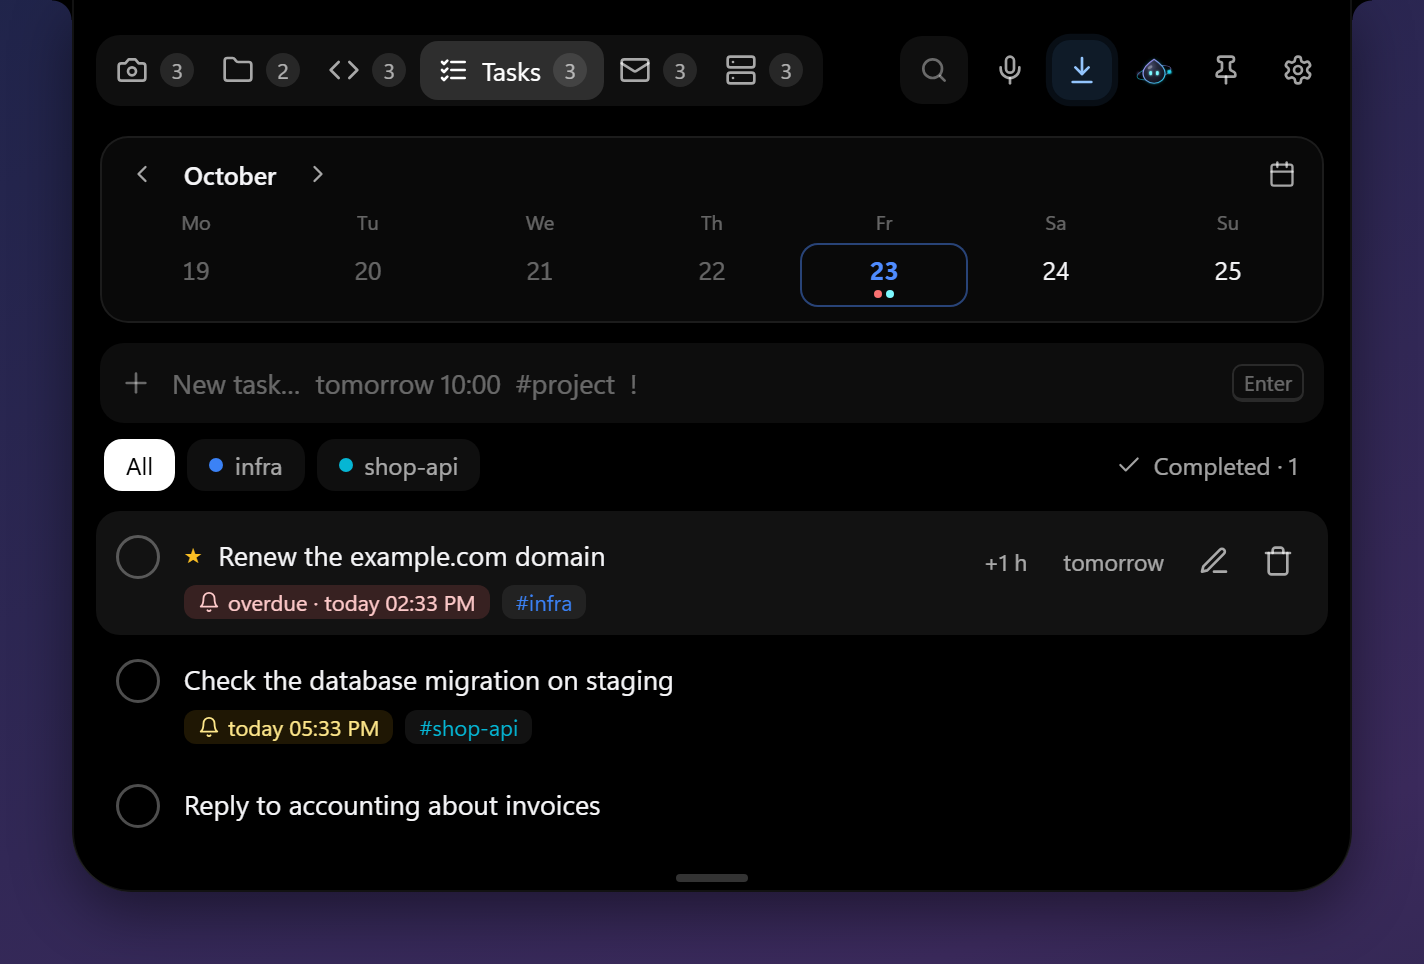
Task: Open the screenshots section with camera icon
Action: pos(154,71)
